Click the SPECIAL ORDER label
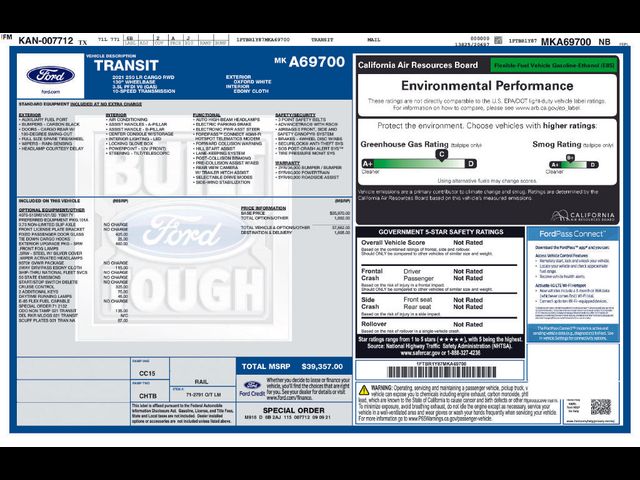This screenshot has height=480, width=640. (x=294, y=410)
